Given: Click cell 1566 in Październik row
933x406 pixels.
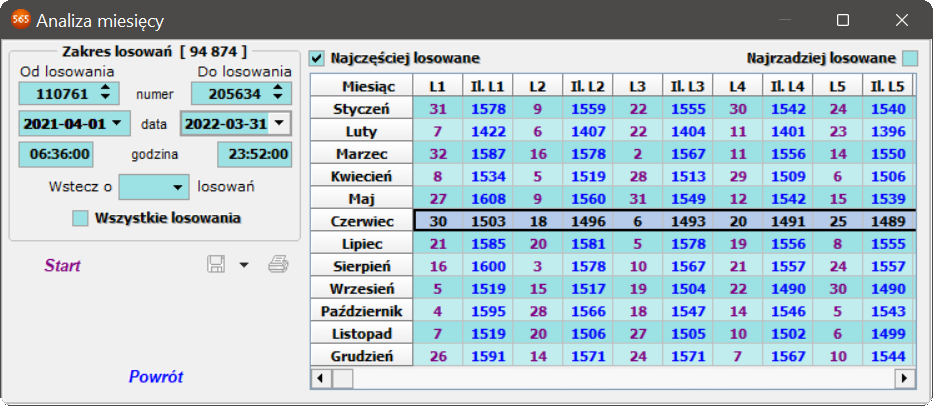Looking at the screenshot, I should click(x=588, y=311).
